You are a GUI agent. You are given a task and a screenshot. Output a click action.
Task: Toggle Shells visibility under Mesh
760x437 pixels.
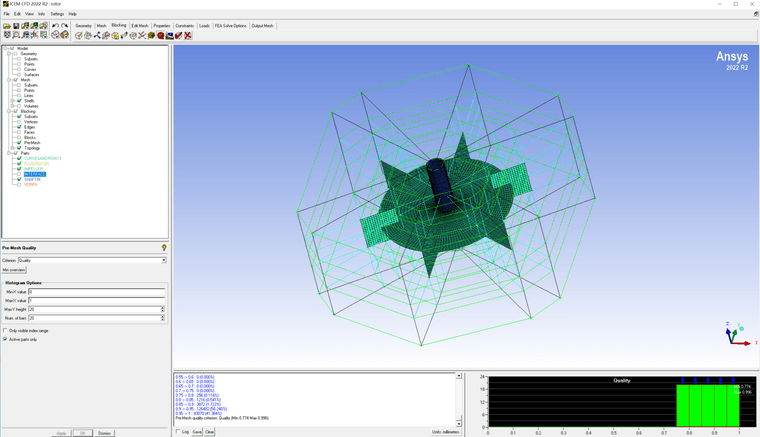click(x=19, y=101)
